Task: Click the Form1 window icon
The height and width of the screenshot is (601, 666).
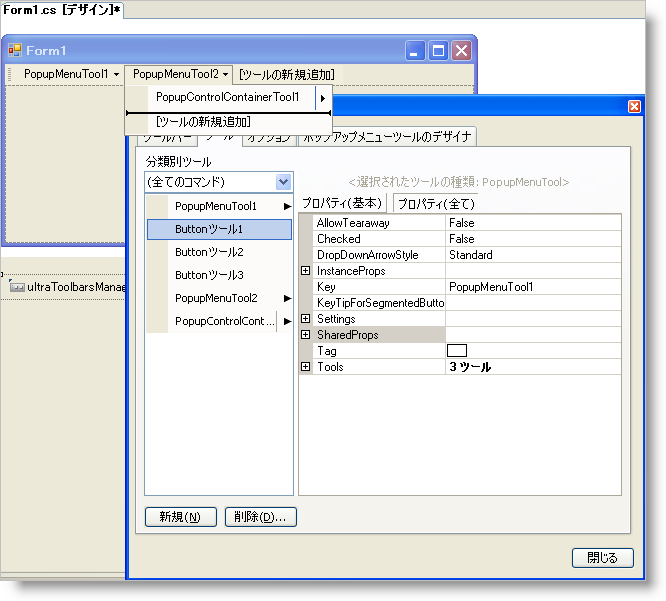Action: (14, 50)
